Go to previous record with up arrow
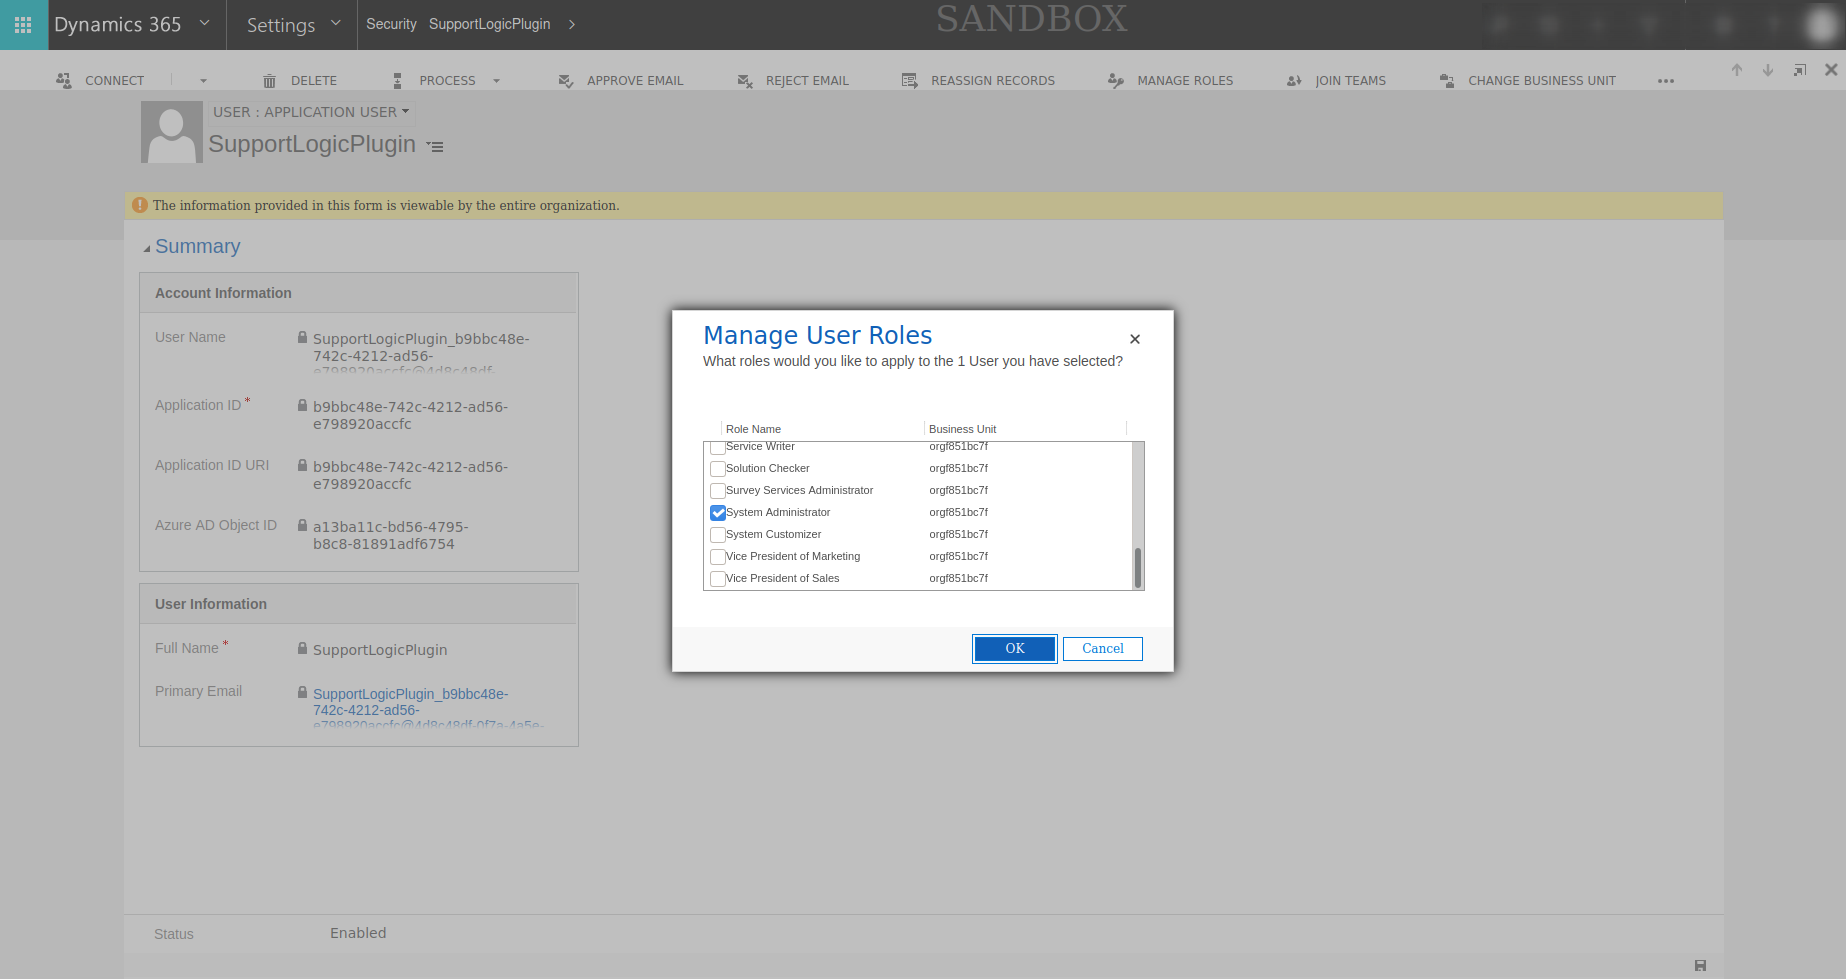Screen dimensions: 1846x979 [x=1737, y=70]
